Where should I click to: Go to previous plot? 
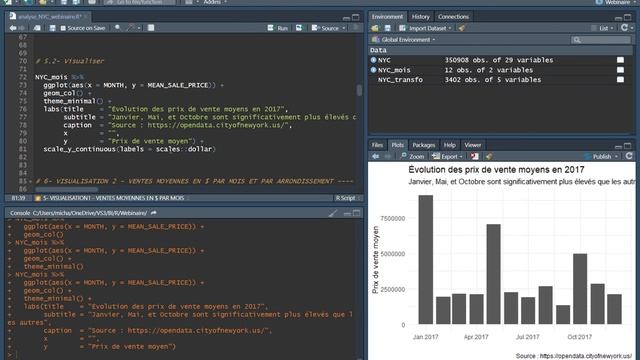tap(376, 156)
